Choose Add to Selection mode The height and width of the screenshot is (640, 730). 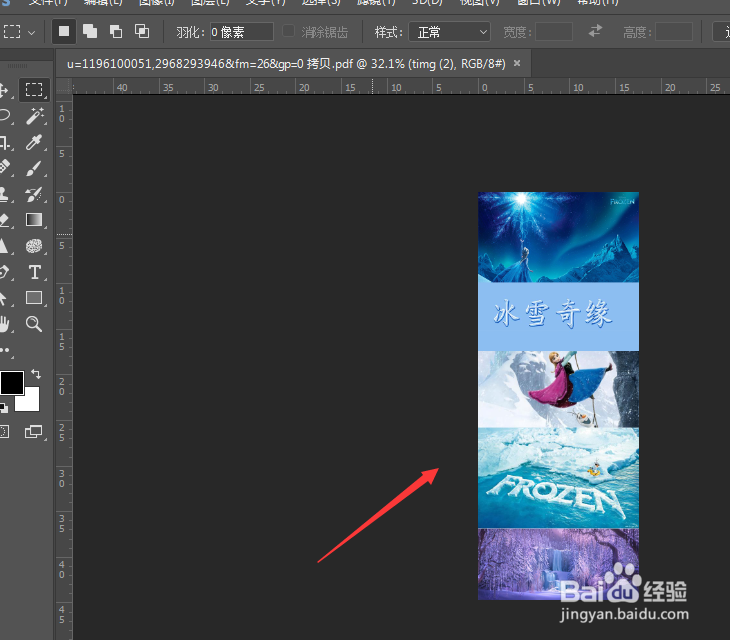pyautogui.click(x=90, y=32)
